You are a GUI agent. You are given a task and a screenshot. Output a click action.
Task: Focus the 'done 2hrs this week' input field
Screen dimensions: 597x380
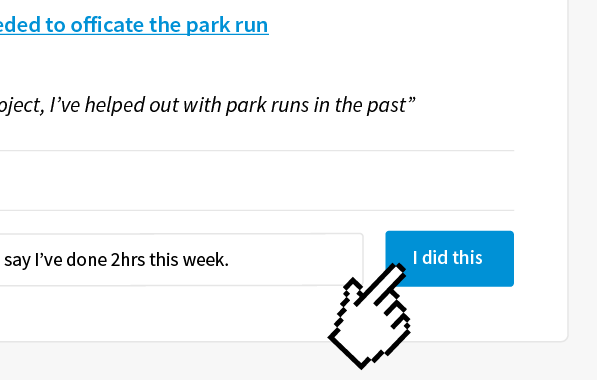pos(181,259)
